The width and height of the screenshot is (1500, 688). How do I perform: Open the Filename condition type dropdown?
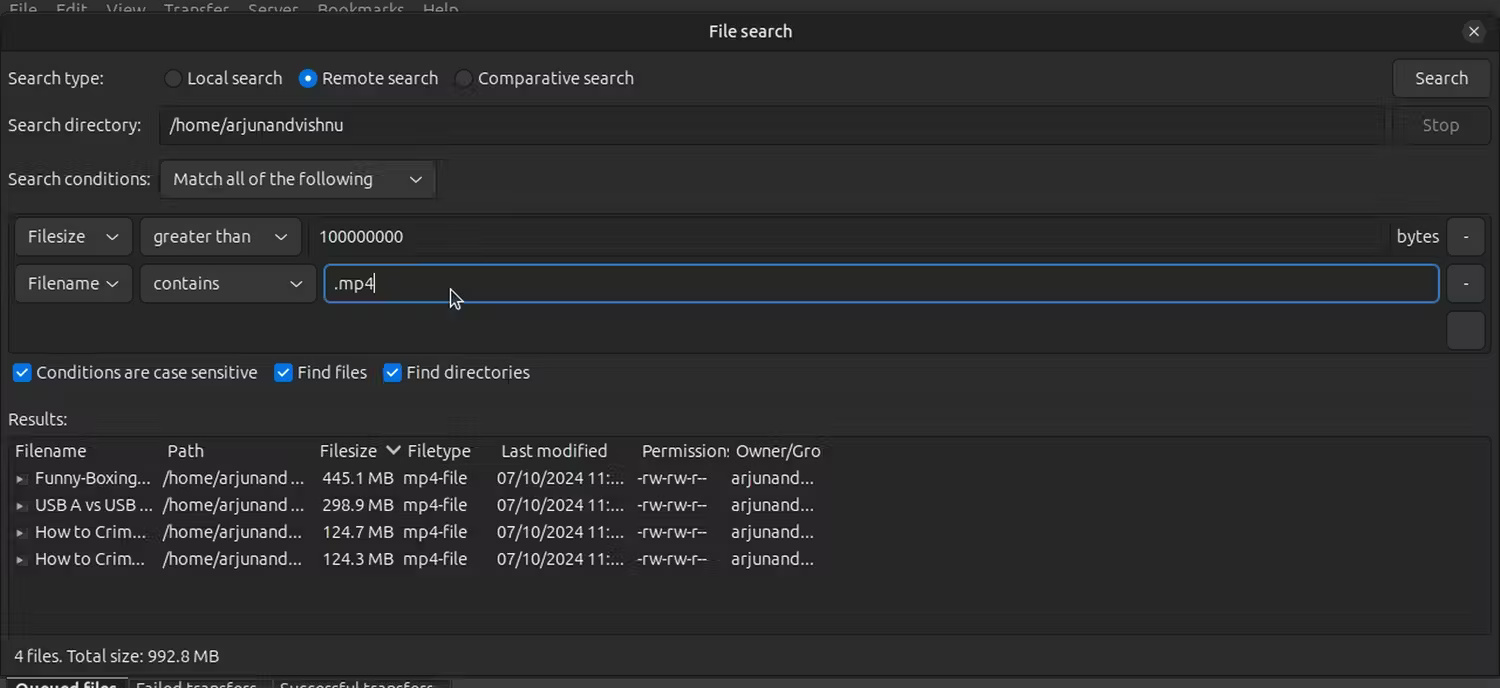pyautogui.click(x=72, y=283)
